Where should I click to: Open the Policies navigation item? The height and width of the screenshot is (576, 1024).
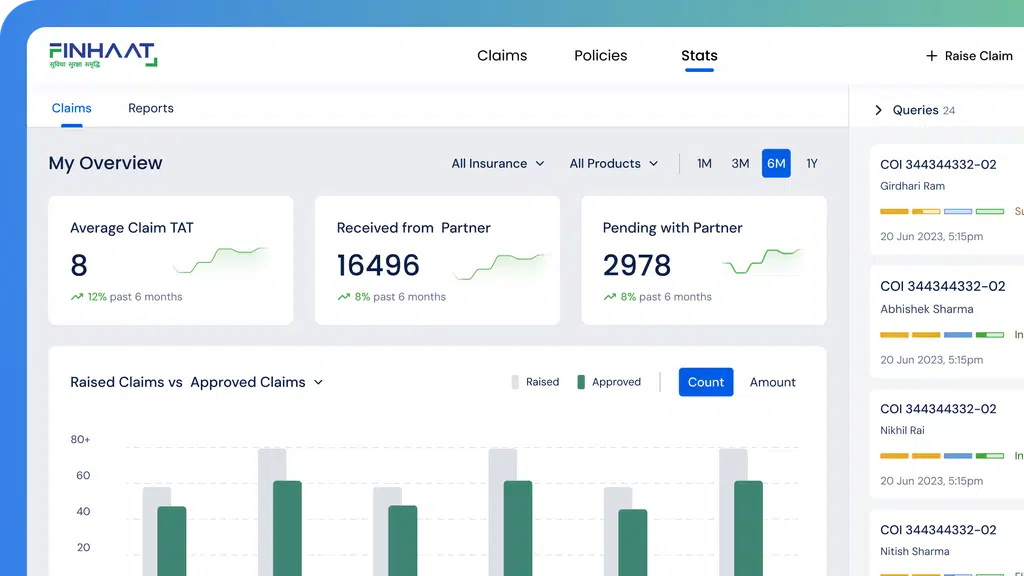point(600,56)
